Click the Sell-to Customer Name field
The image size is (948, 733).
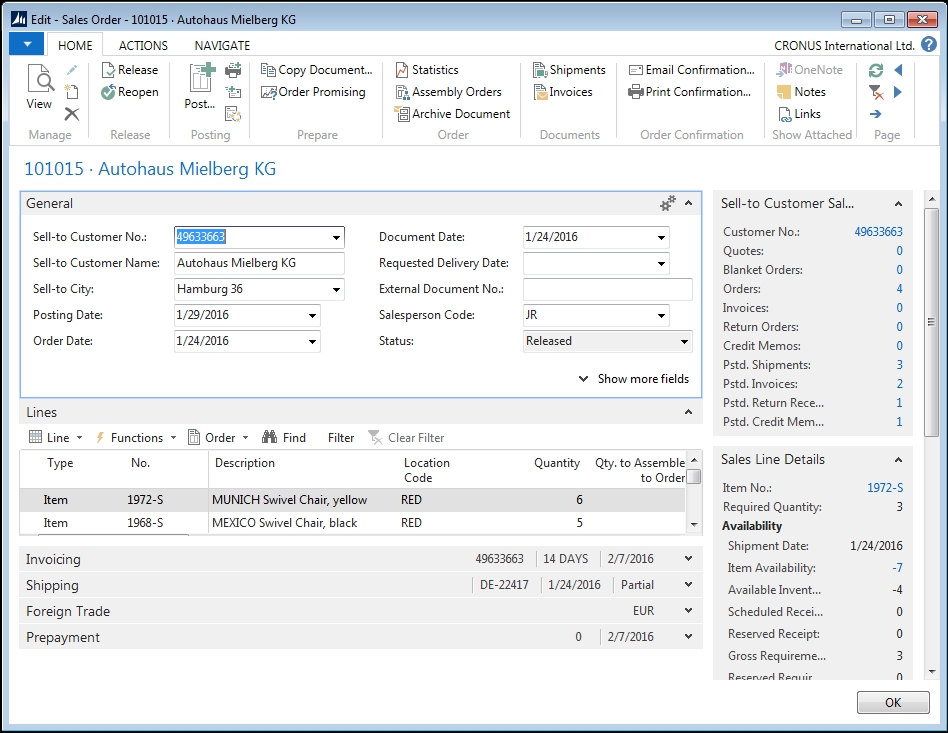coord(259,264)
